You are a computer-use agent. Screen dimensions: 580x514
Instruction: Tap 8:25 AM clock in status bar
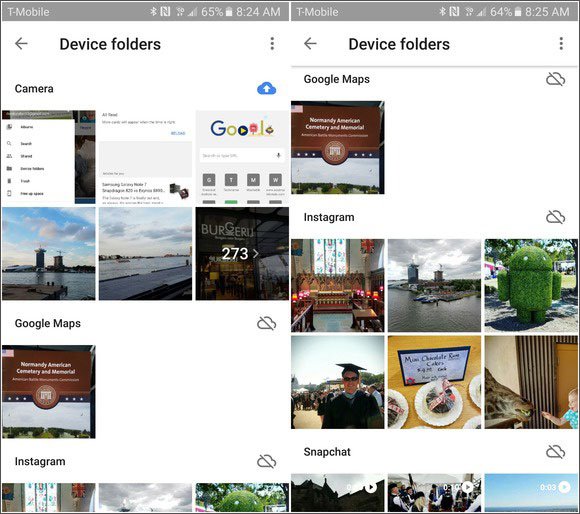547,12
